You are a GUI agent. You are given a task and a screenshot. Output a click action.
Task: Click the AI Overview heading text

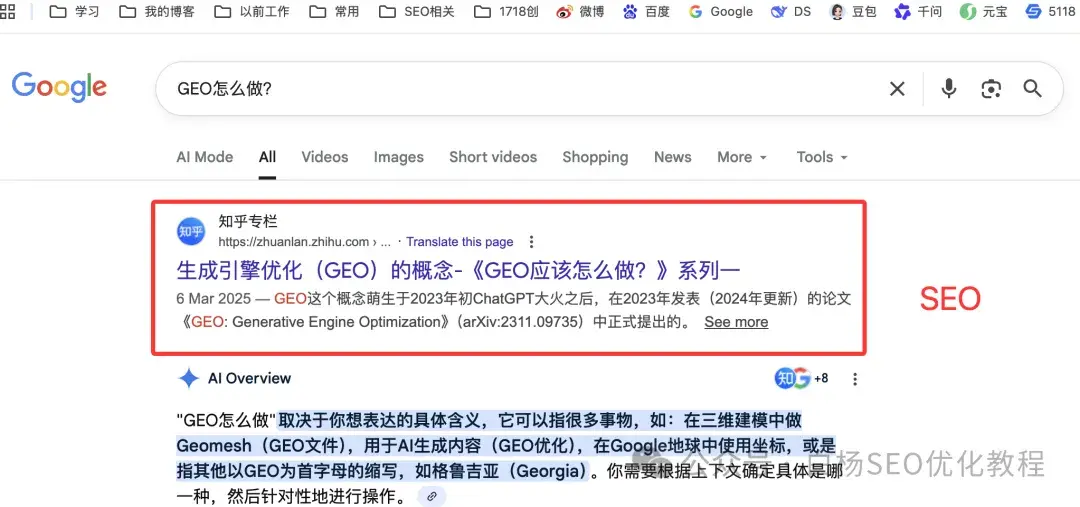click(249, 378)
